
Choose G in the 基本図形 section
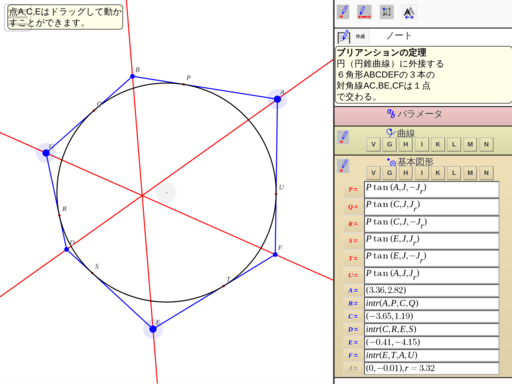(389, 173)
